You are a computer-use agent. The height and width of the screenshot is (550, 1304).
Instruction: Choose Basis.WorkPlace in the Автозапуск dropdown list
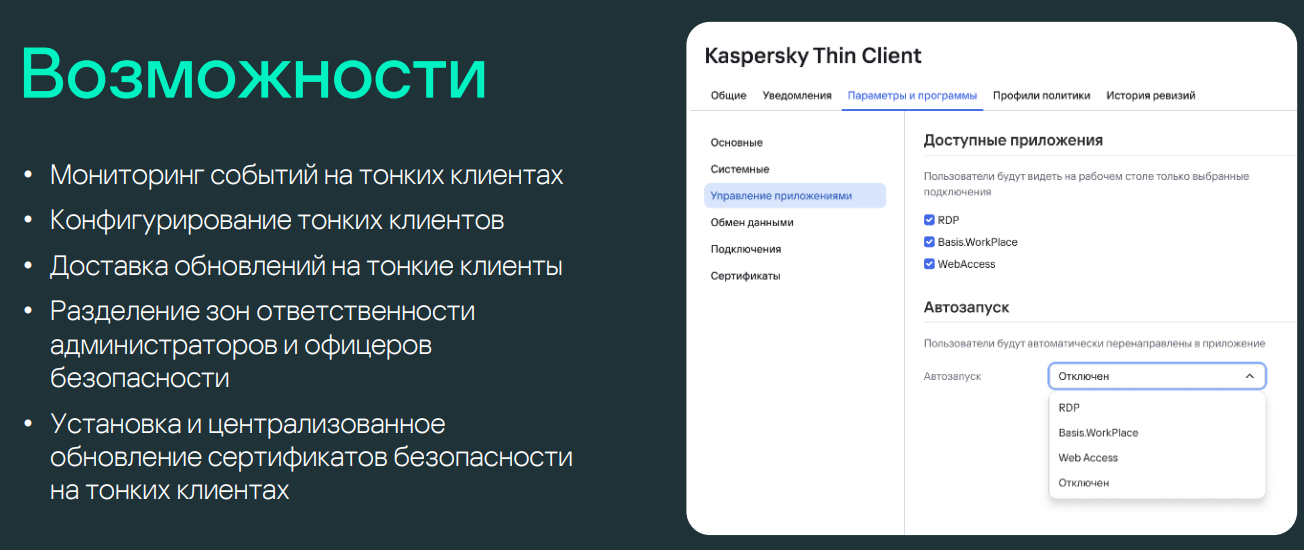click(x=1157, y=433)
